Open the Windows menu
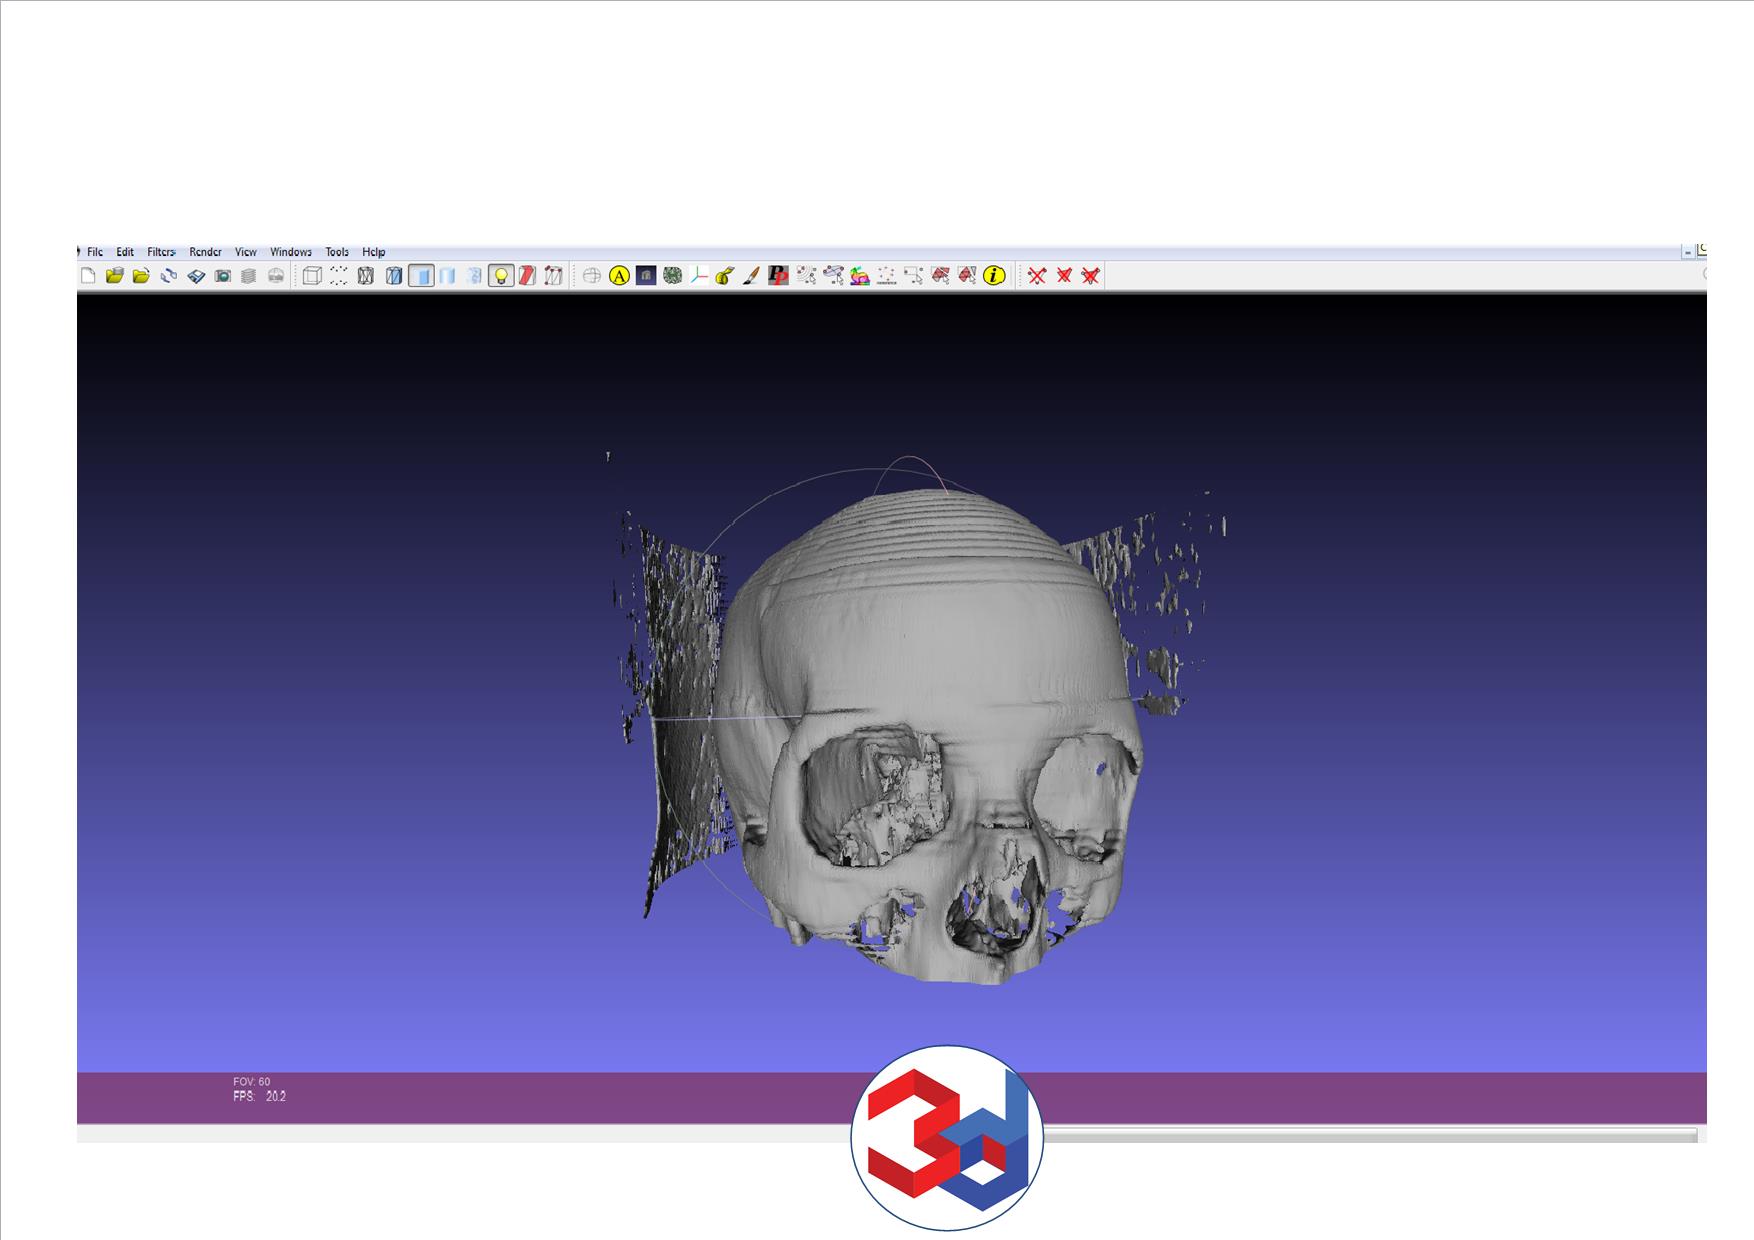Screen dimensions: 1754x1240 (x=291, y=252)
